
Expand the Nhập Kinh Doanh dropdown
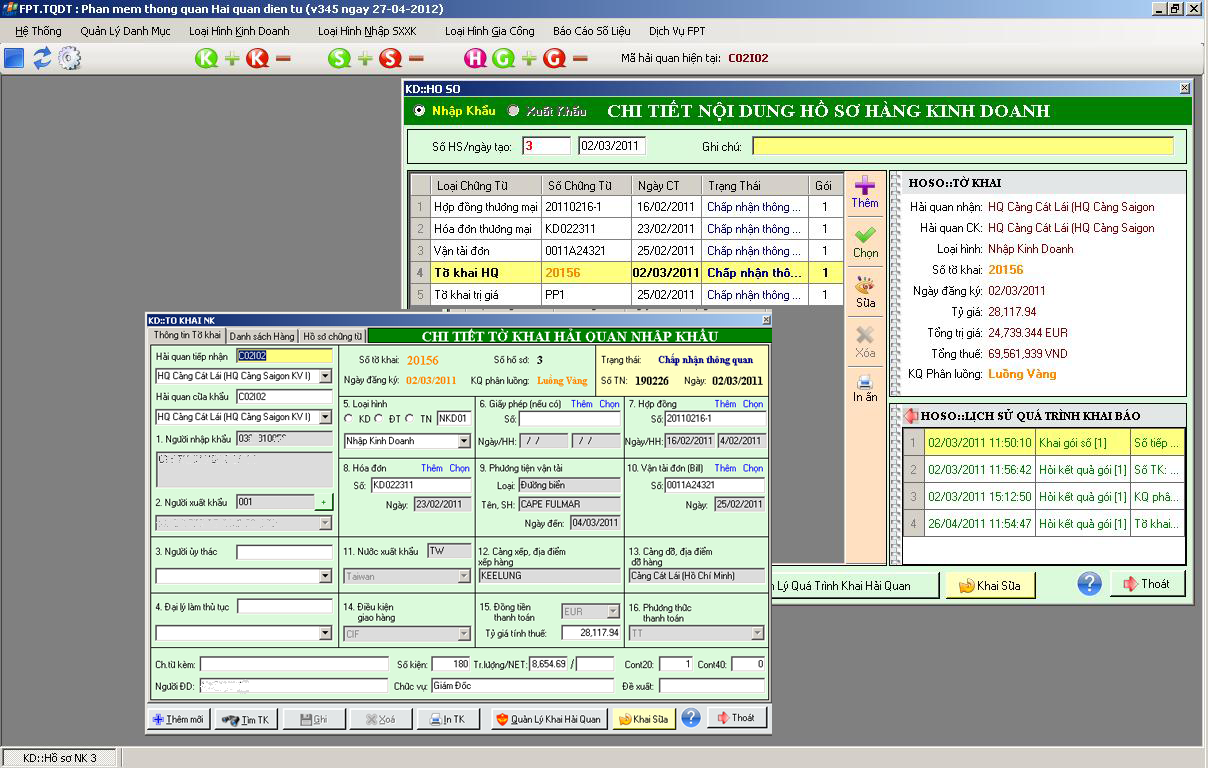point(463,441)
